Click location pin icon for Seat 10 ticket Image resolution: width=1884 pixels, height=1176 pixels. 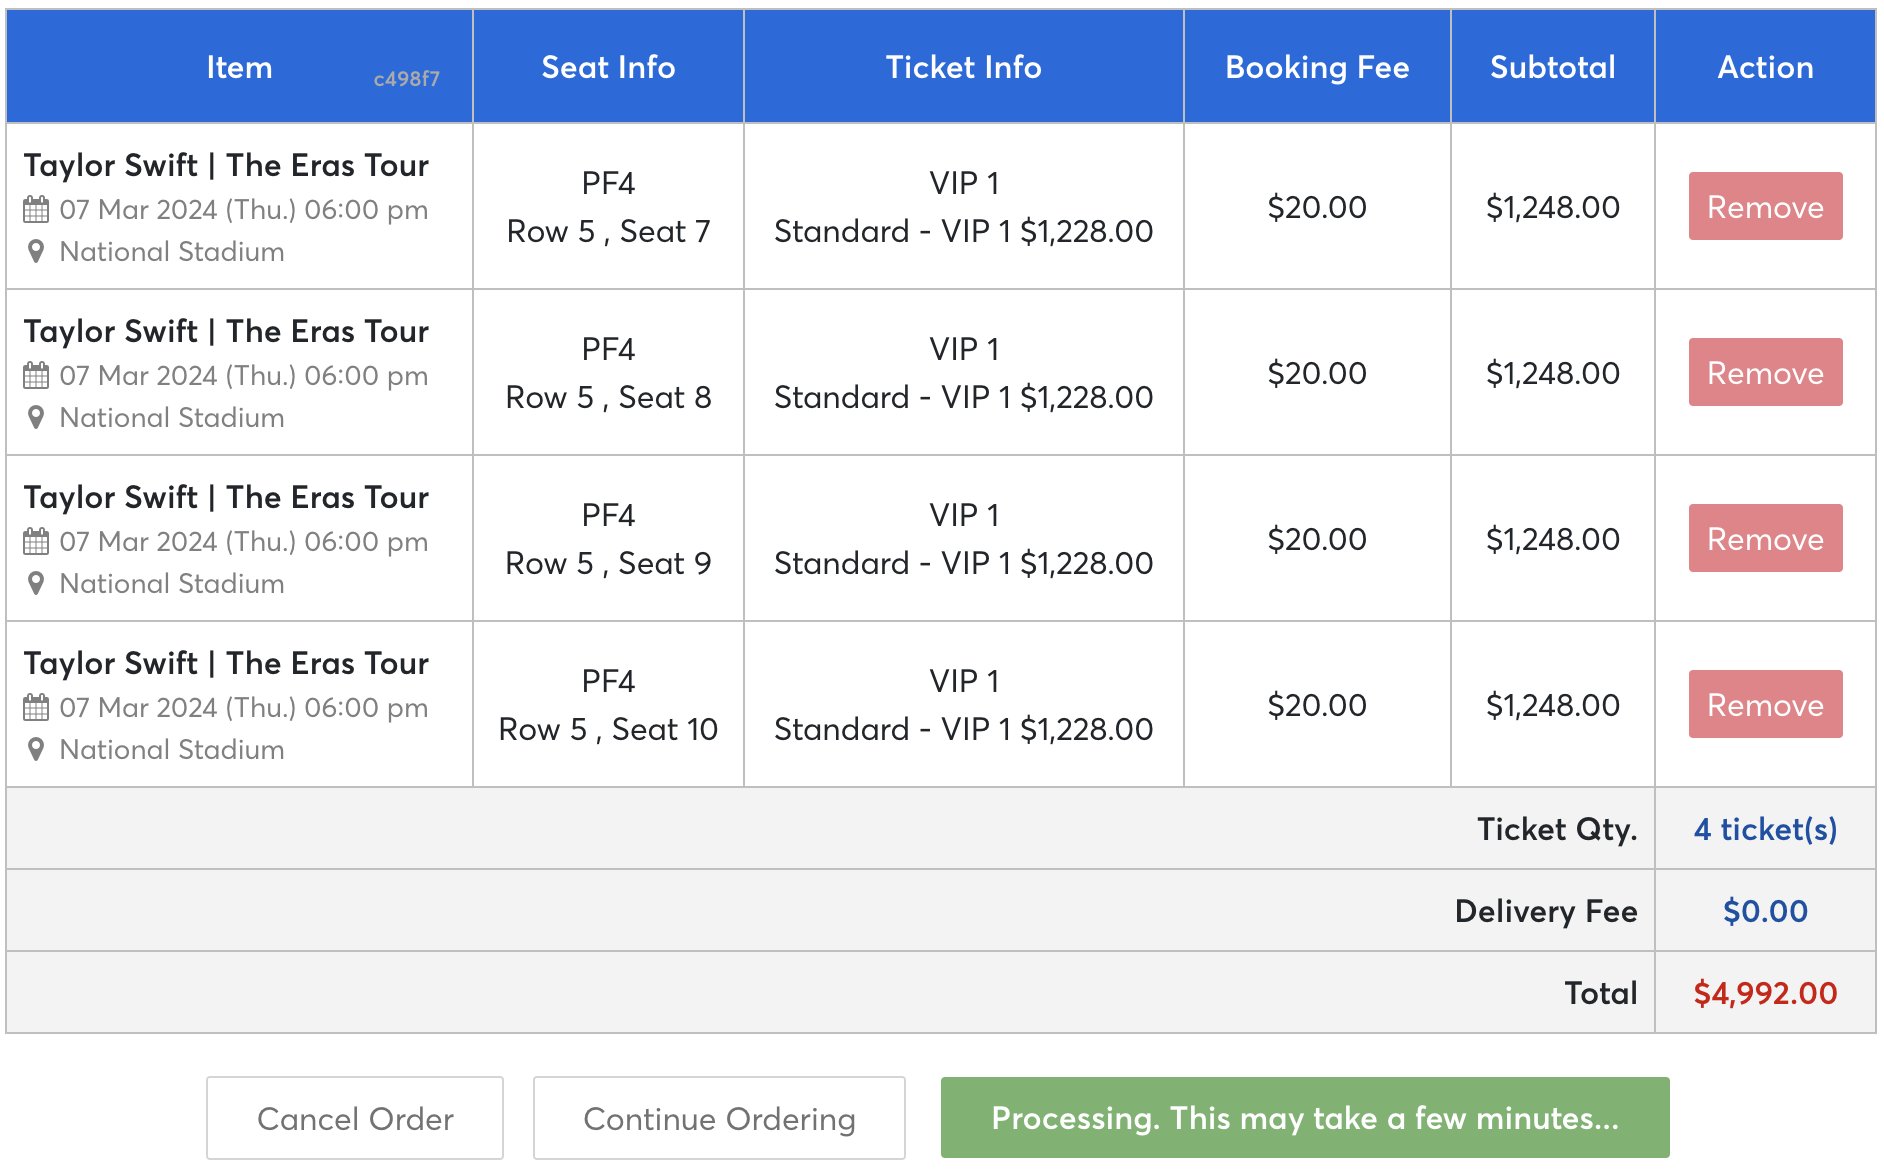click(36, 750)
